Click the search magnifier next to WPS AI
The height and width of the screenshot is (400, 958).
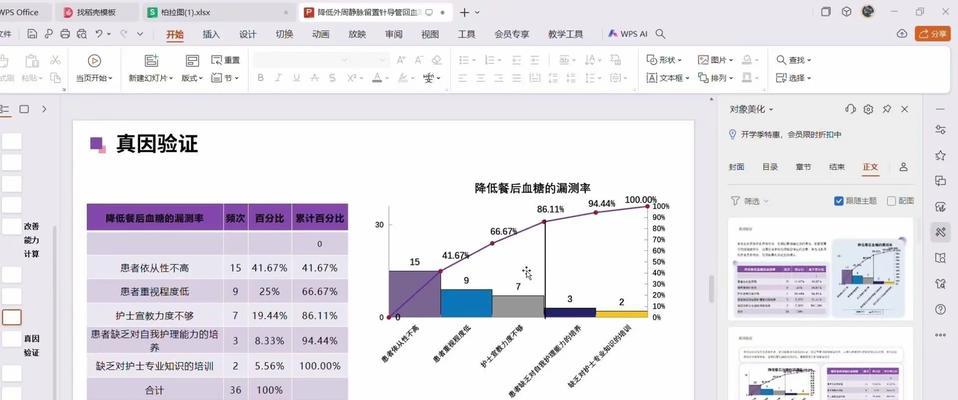(x=660, y=34)
